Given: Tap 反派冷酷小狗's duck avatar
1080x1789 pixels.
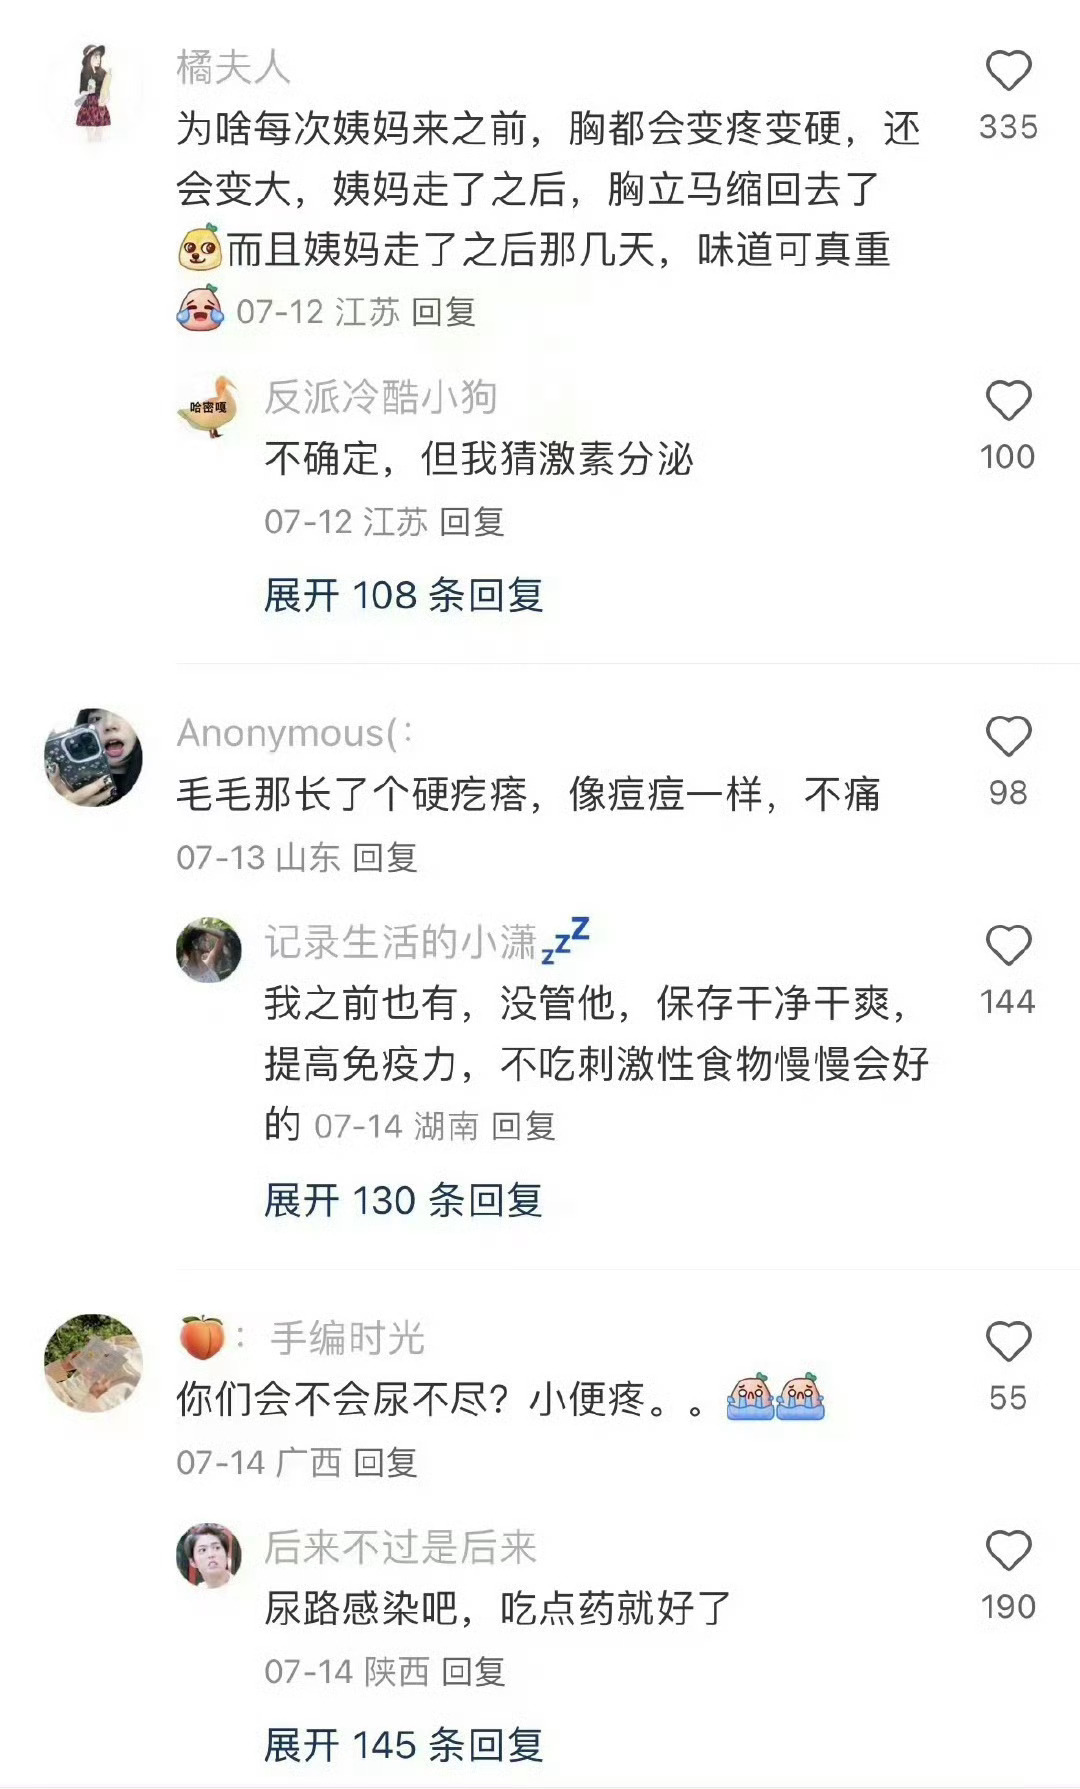Looking at the screenshot, I should 209,407.
